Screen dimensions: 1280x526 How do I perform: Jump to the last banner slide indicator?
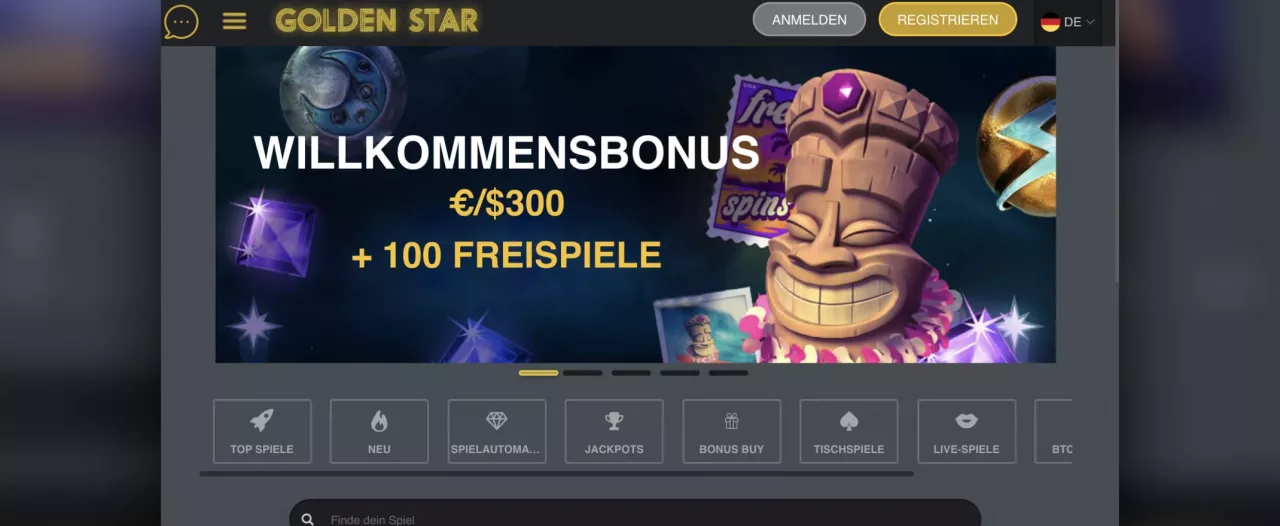[x=728, y=373]
